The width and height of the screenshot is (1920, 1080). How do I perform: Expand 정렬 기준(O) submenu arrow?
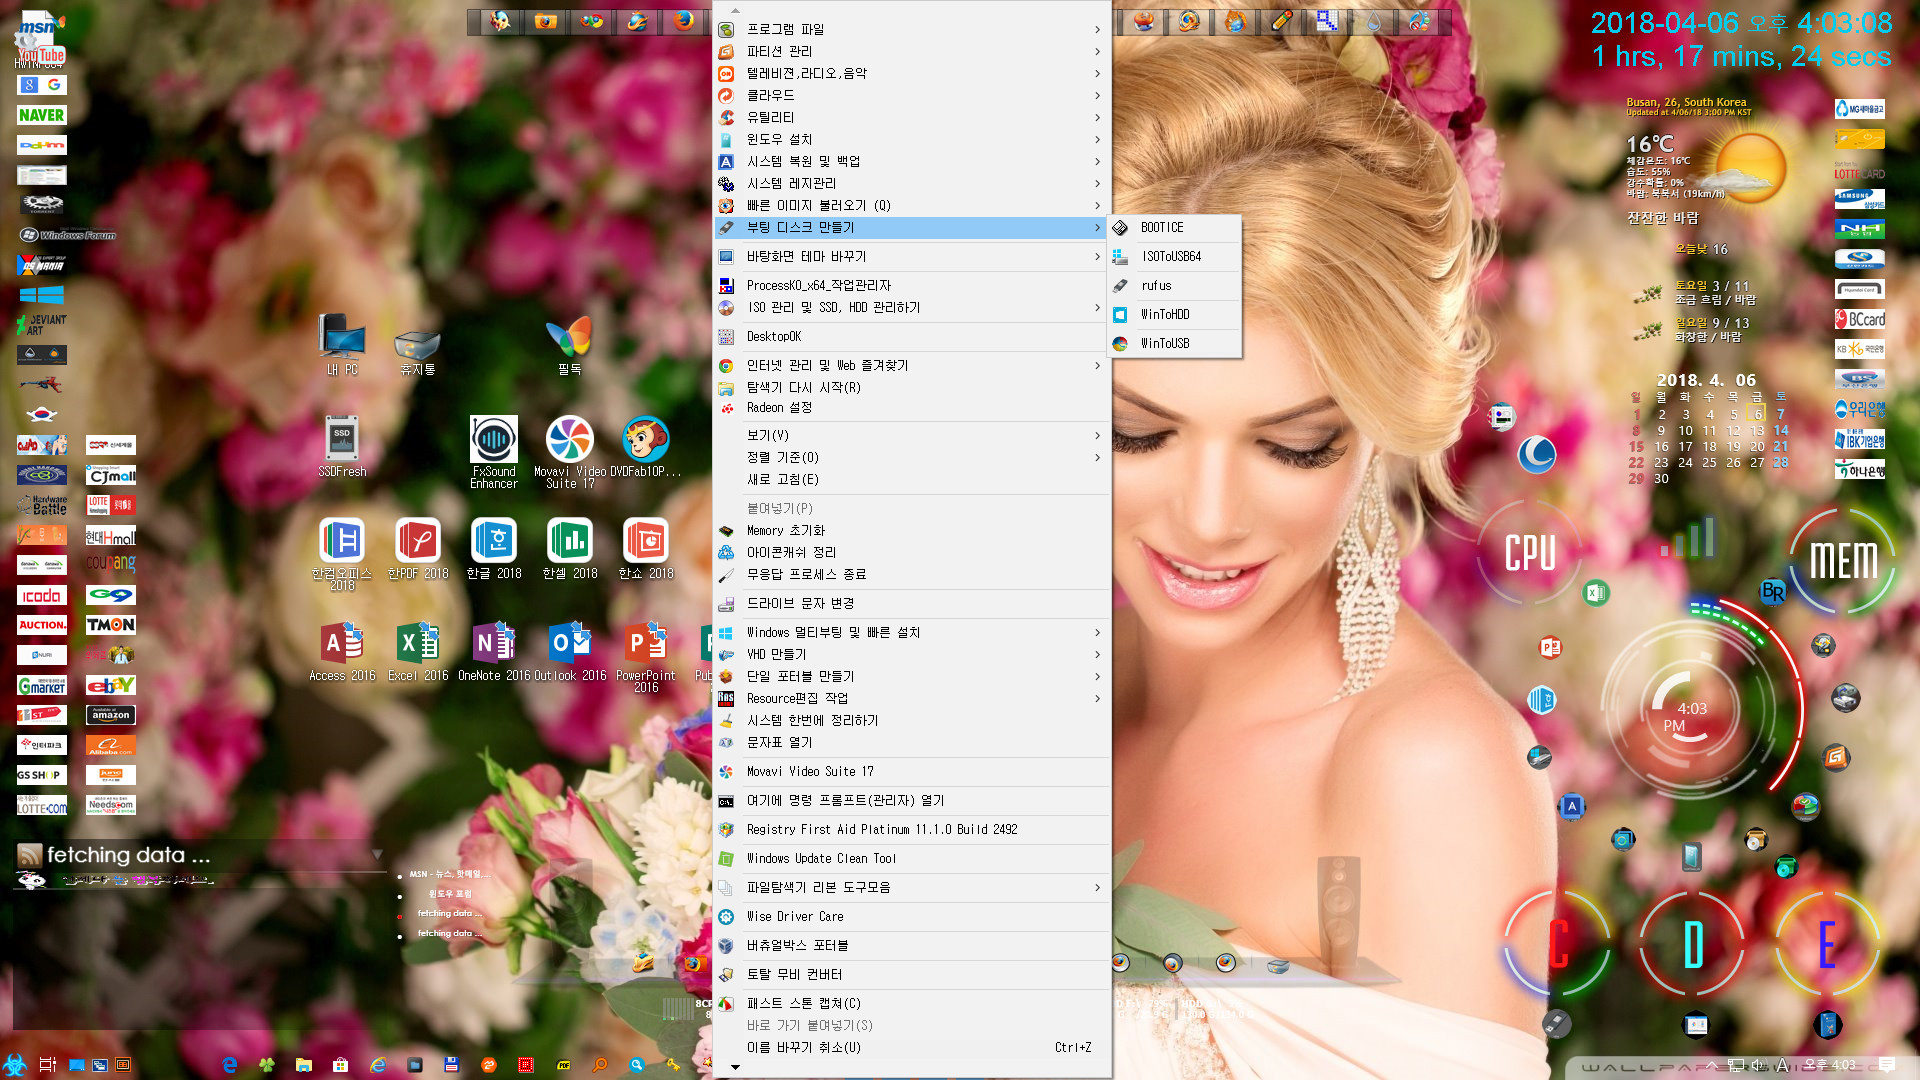[x=1097, y=458]
